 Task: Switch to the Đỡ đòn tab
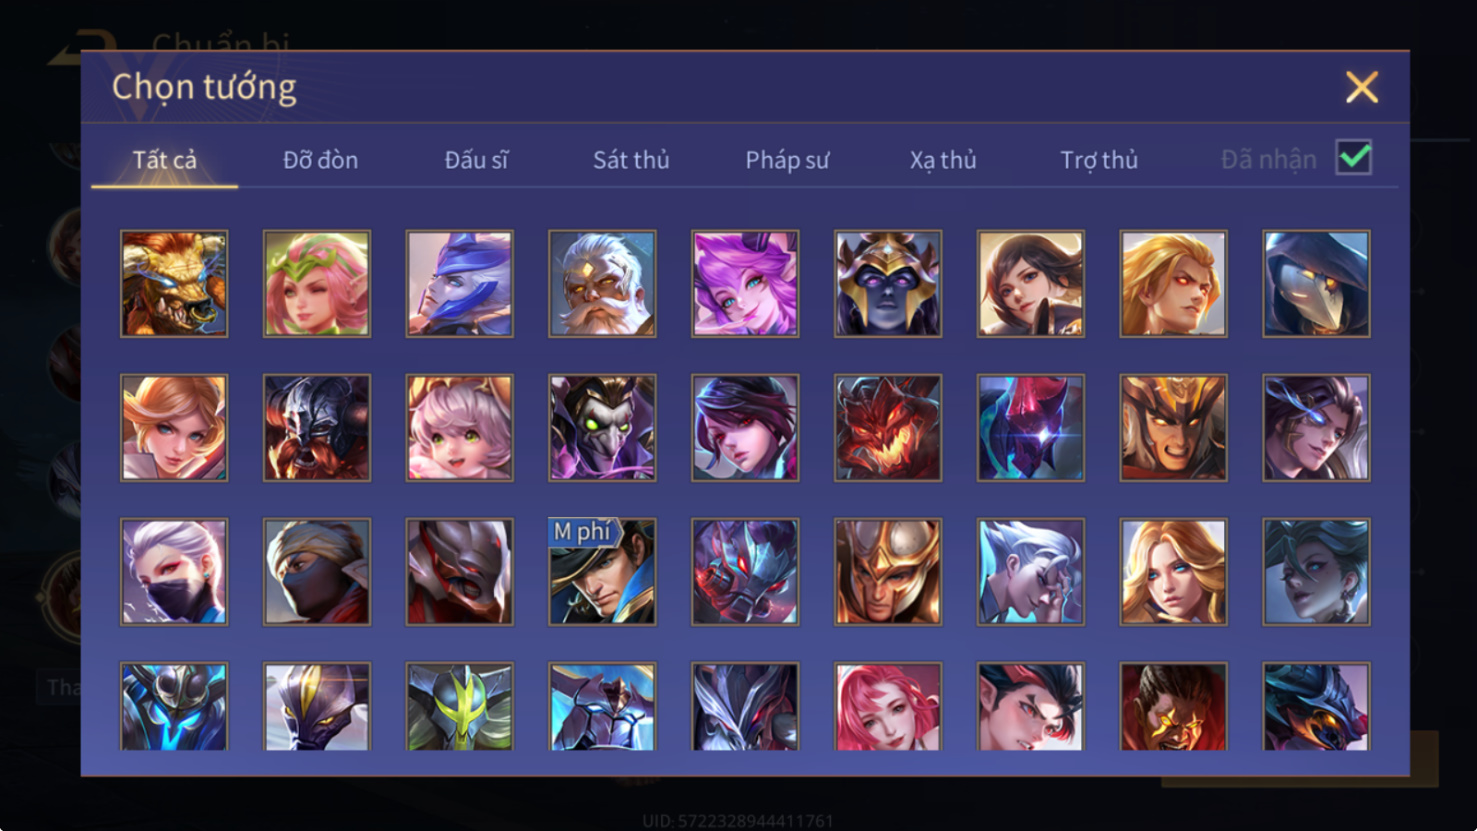click(x=320, y=160)
